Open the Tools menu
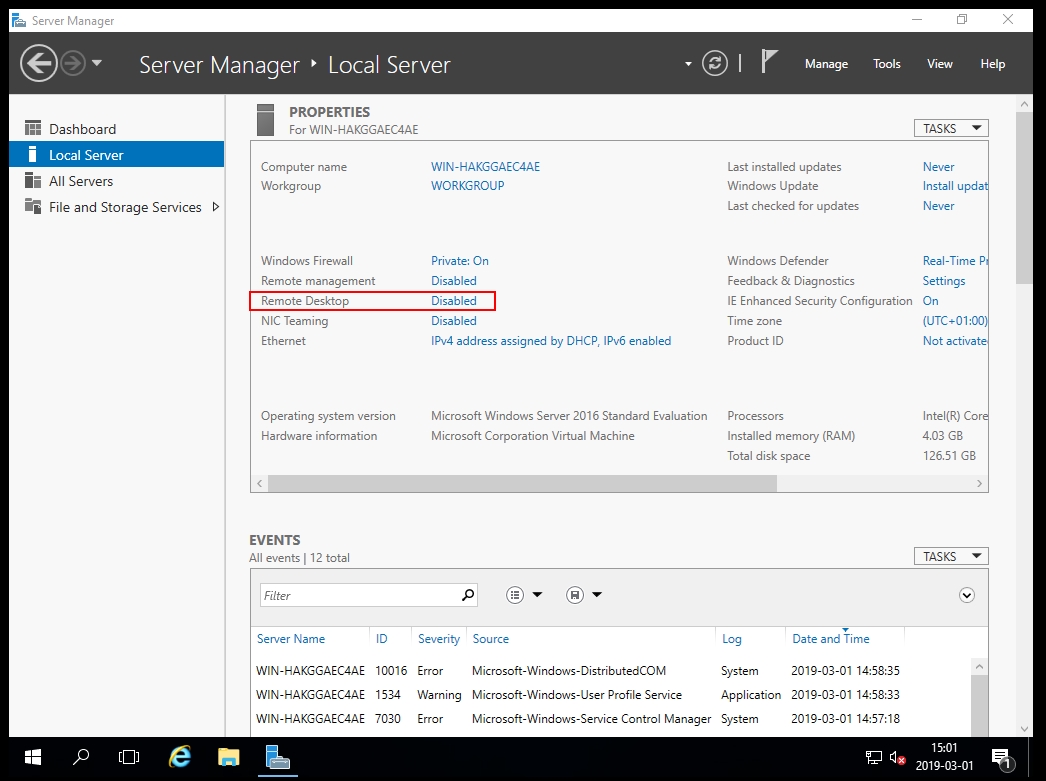 [x=887, y=64]
